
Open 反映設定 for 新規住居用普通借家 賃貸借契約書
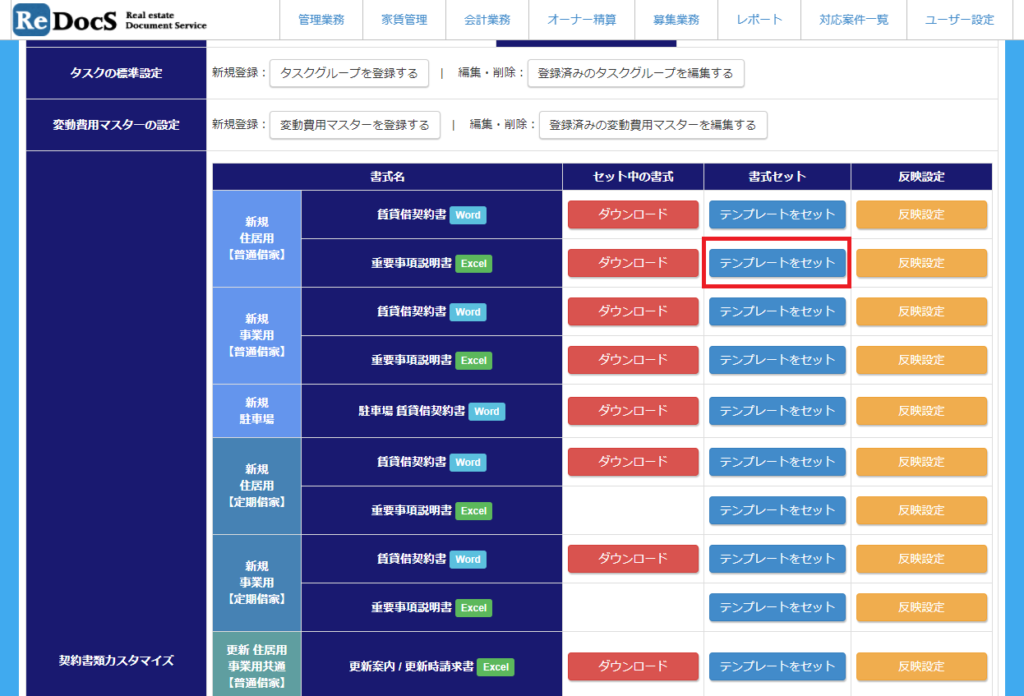pyautogui.click(x=921, y=214)
